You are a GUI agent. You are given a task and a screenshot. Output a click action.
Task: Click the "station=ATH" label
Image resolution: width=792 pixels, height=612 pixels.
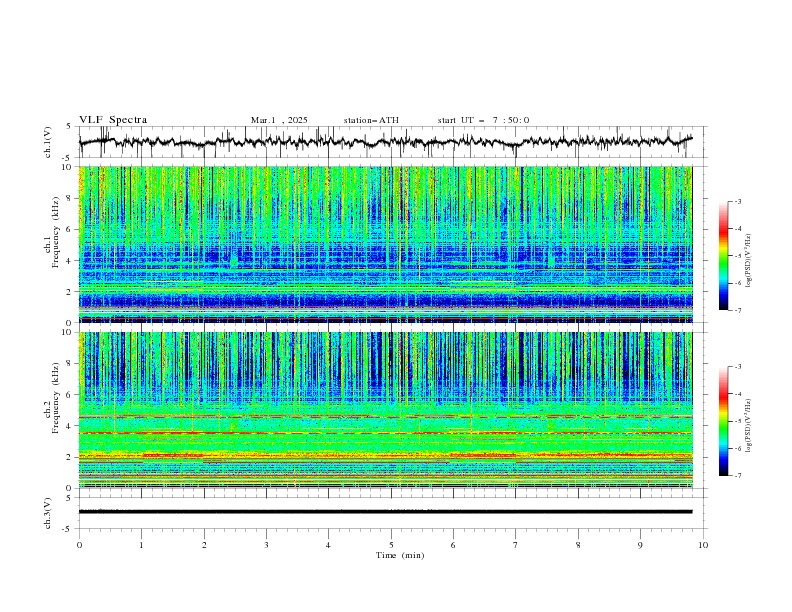pos(371,120)
